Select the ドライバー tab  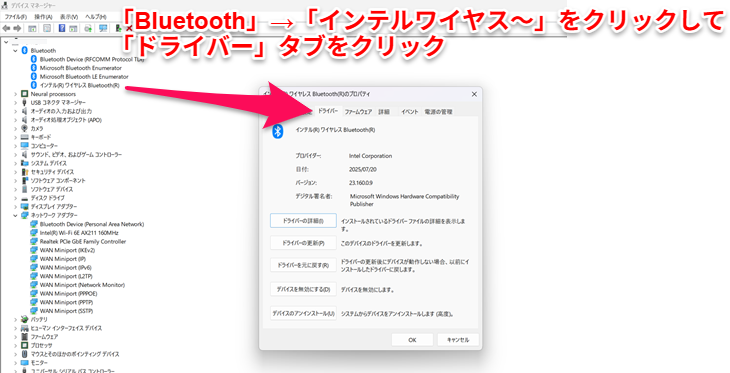[x=328, y=111]
